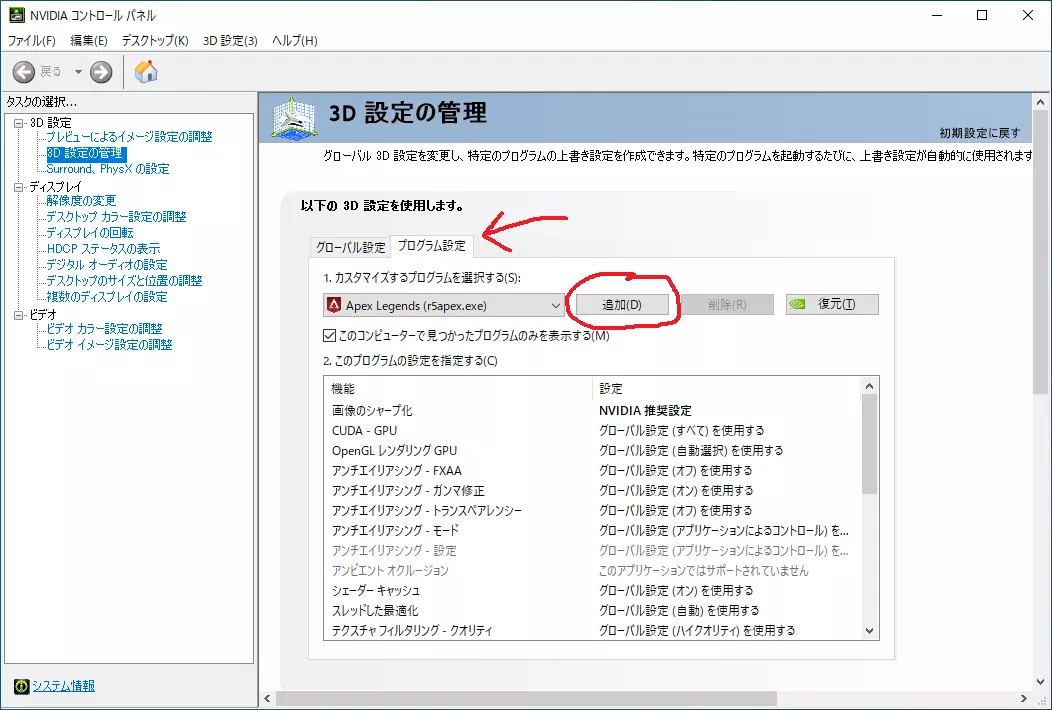This screenshot has height=710, width=1052.
Task: Click settings list scroll-up arrow
Action: [x=870, y=386]
